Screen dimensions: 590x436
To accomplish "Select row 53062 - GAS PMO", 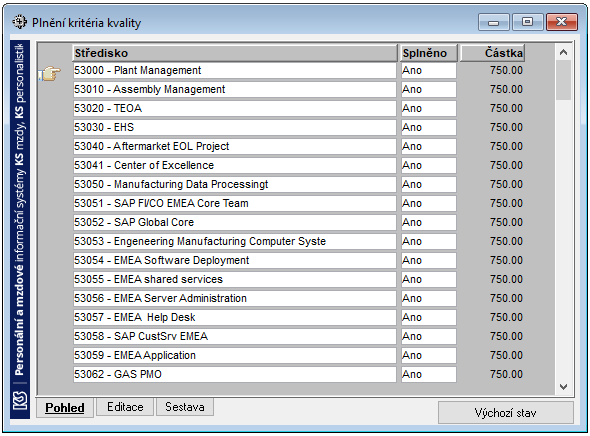I will pyautogui.click(x=235, y=374).
